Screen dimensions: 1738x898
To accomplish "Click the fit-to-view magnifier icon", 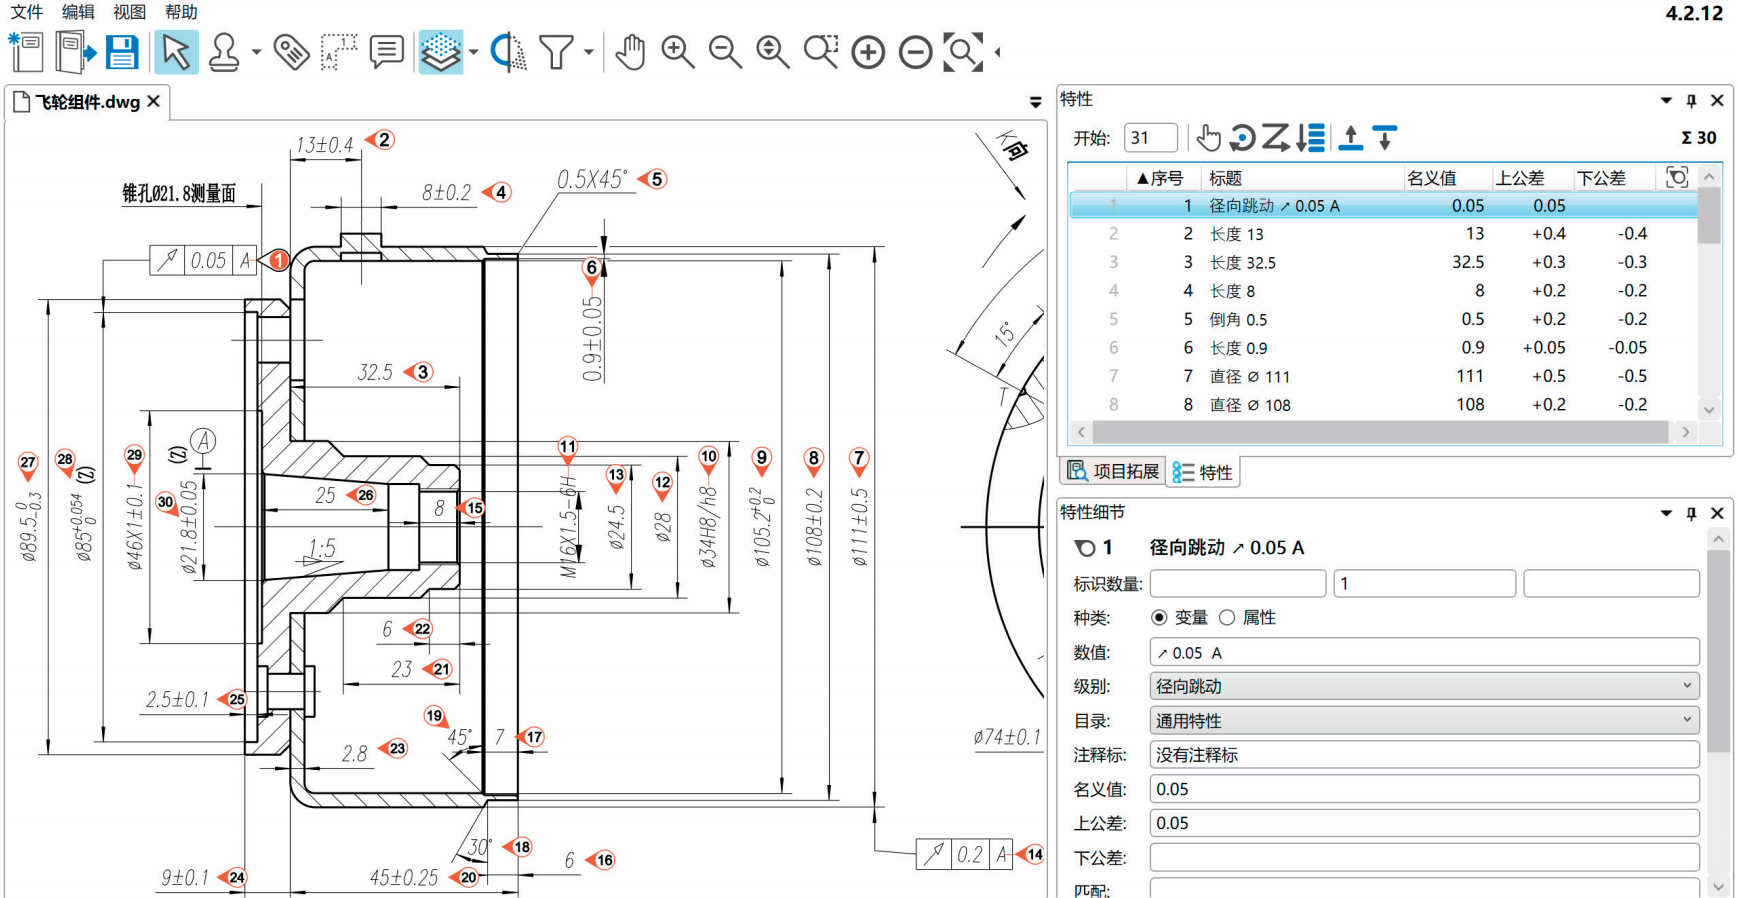I will click(962, 52).
